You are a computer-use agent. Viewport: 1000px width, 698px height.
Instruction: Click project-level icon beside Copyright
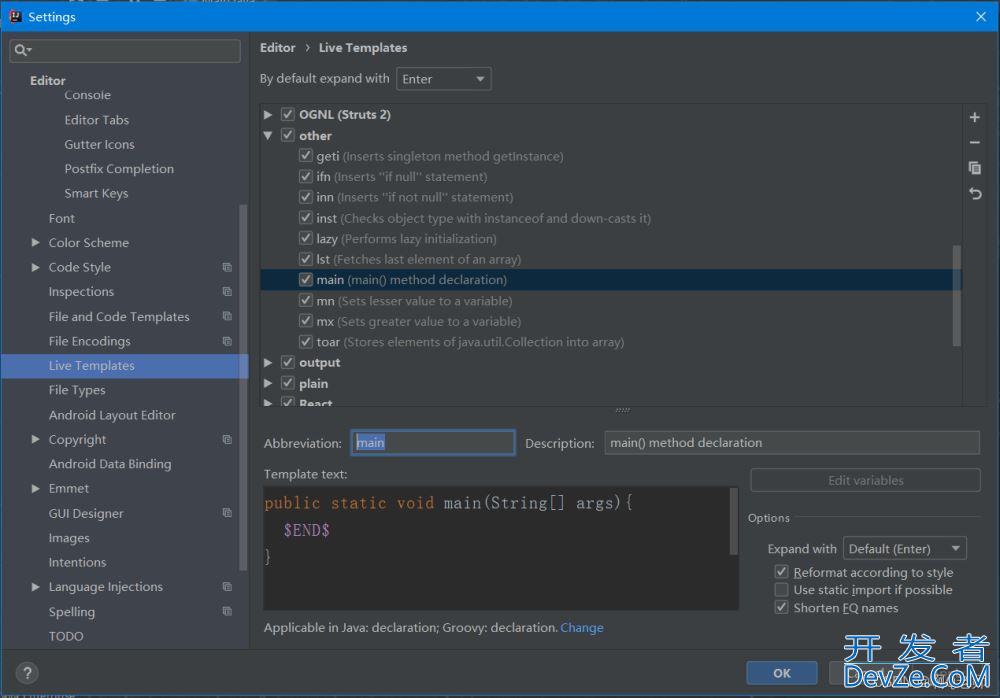(227, 440)
